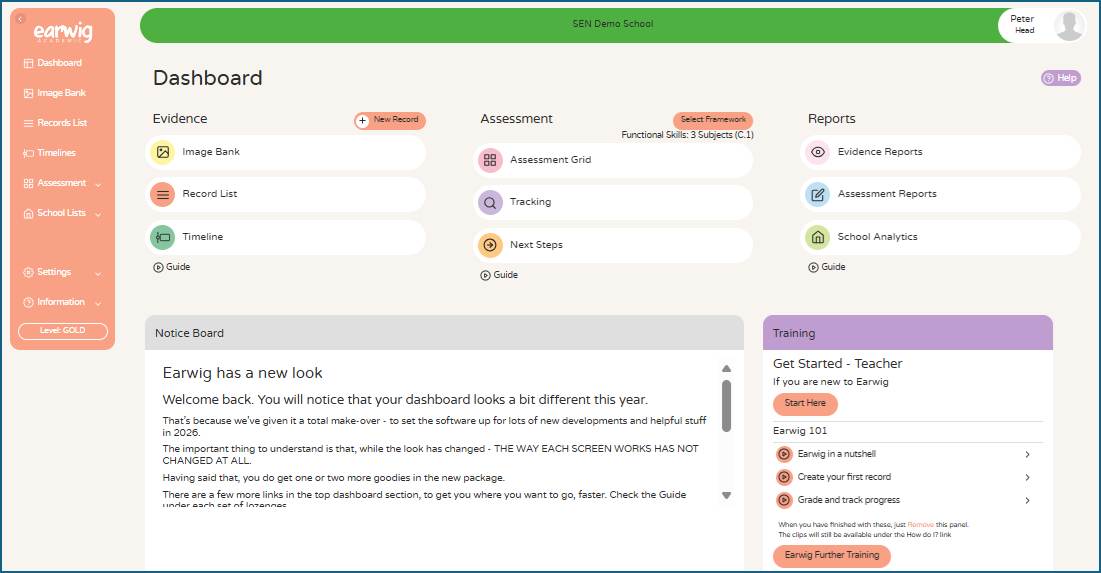Click the play icon beside Grade and track progress
The image size is (1101, 573).
784,500
